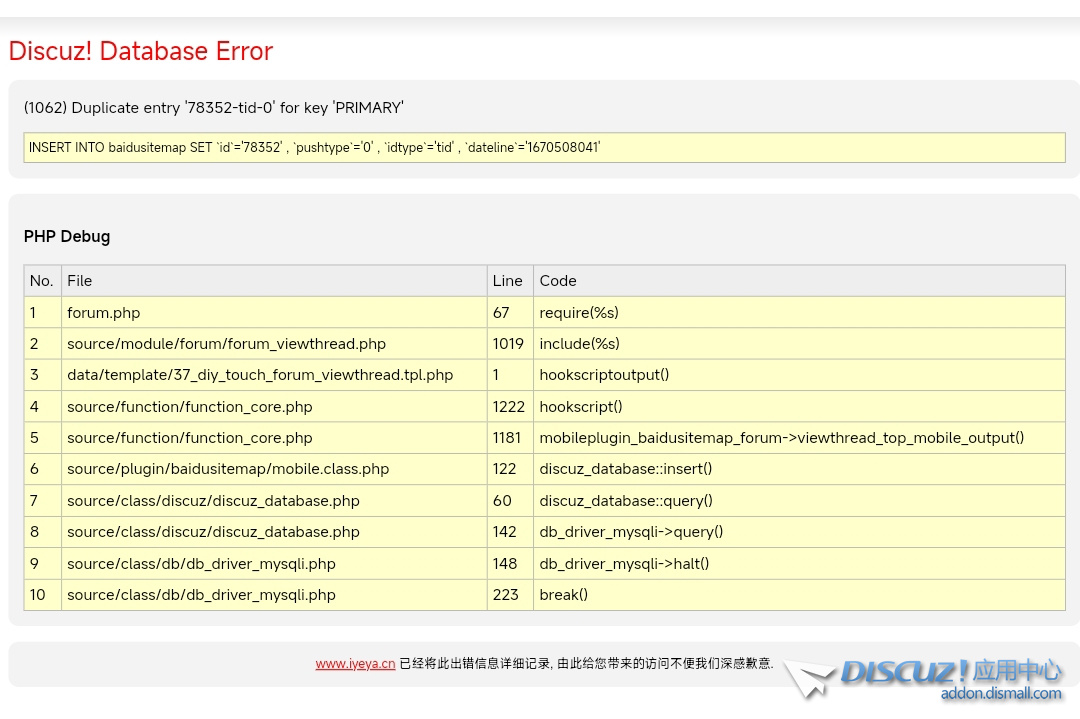Select line number 1181
The image size is (1080, 719).
pyautogui.click(x=510, y=437)
